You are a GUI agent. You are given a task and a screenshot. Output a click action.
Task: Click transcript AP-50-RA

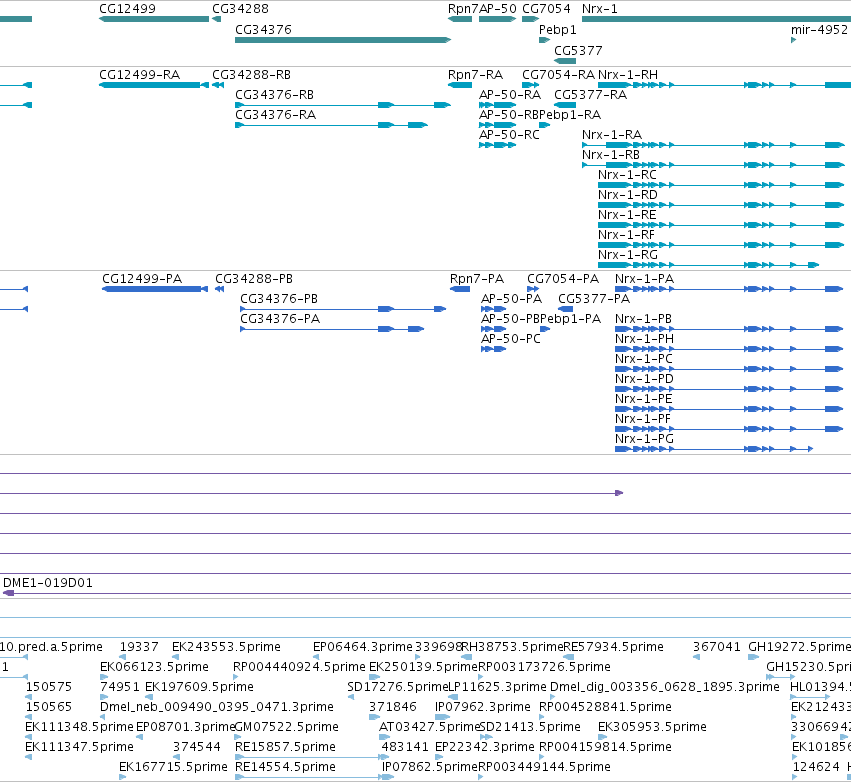pos(510,94)
